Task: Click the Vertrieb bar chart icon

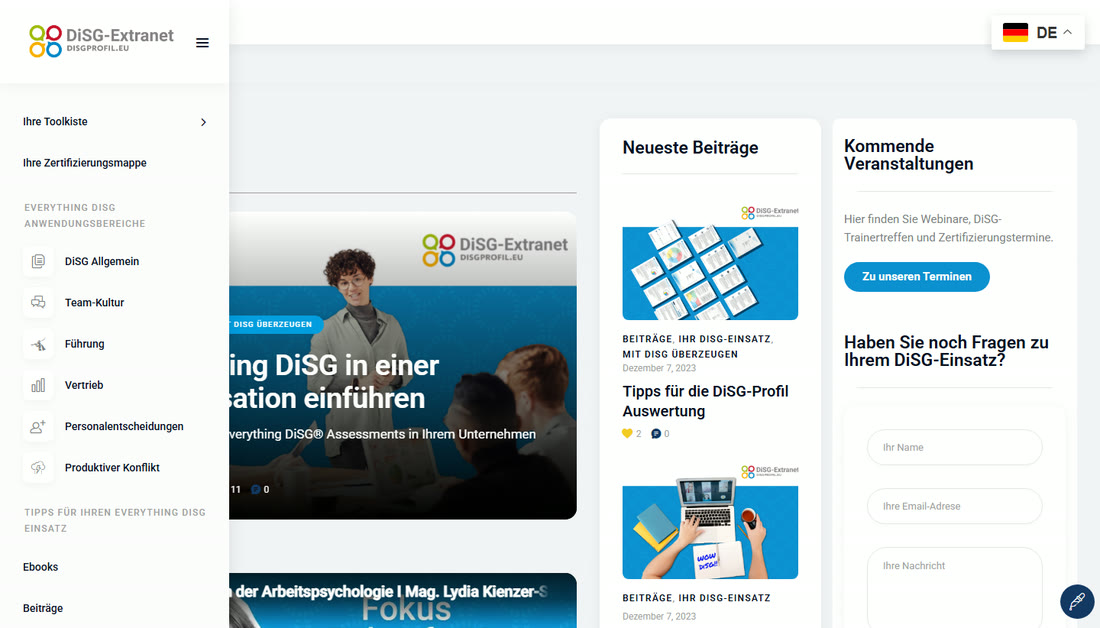Action: coord(38,385)
